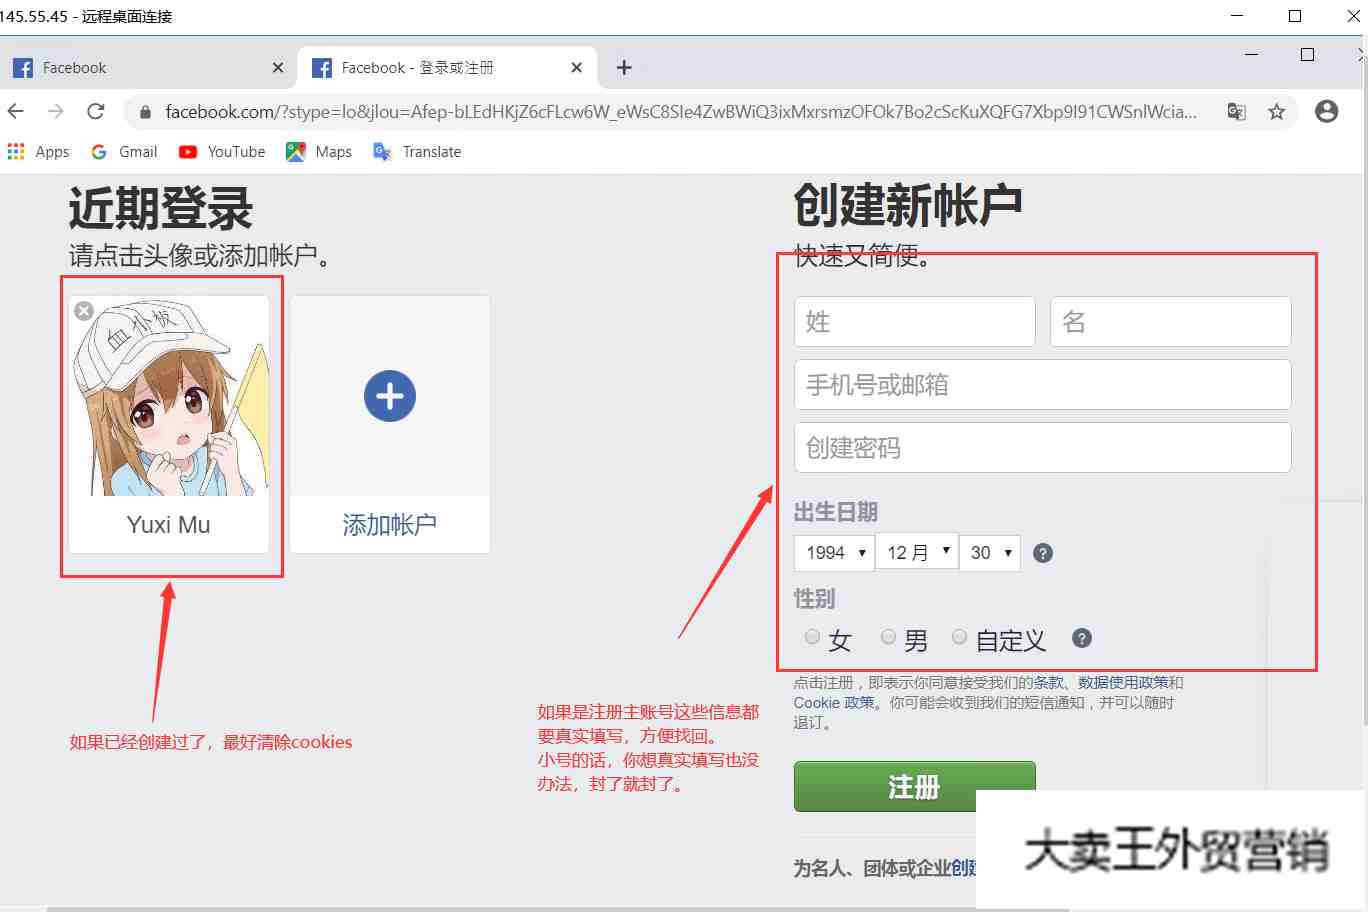Switch to the first Facebook tab
This screenshot has height=912, width=1368.
[148, 67]
